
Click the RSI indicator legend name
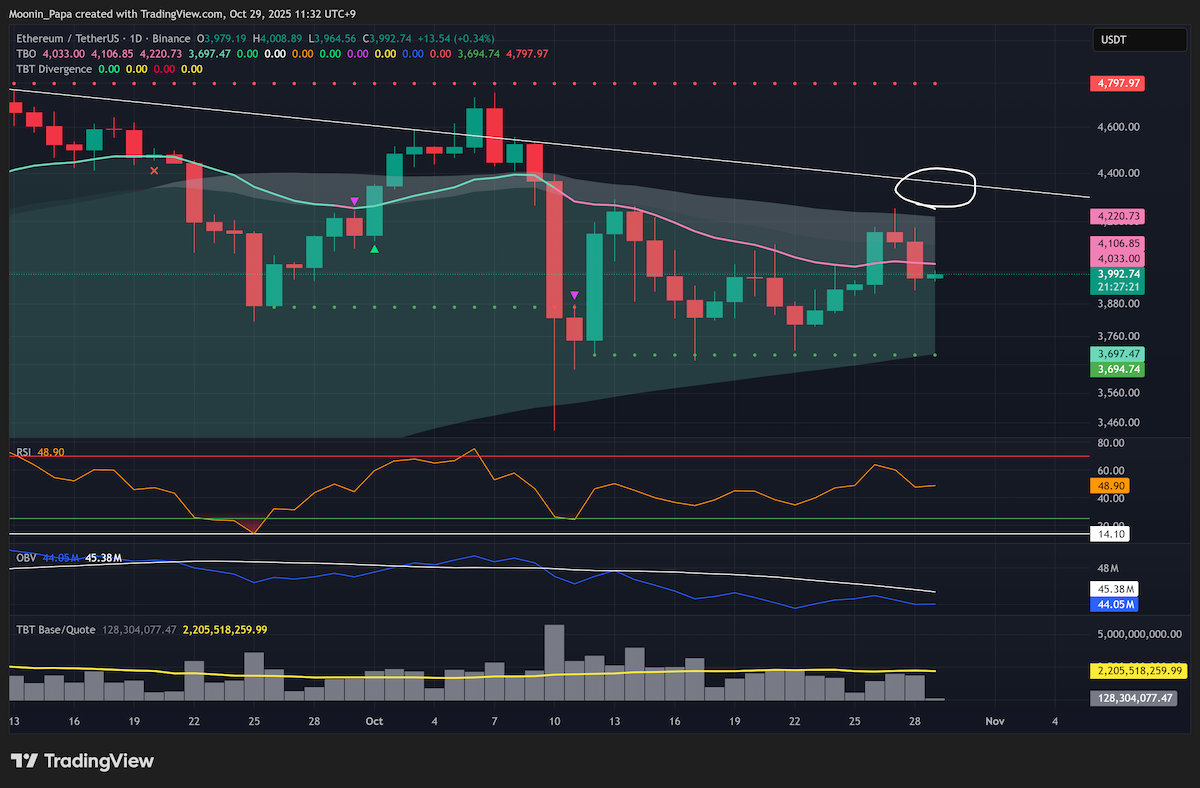tap(24, 453)
